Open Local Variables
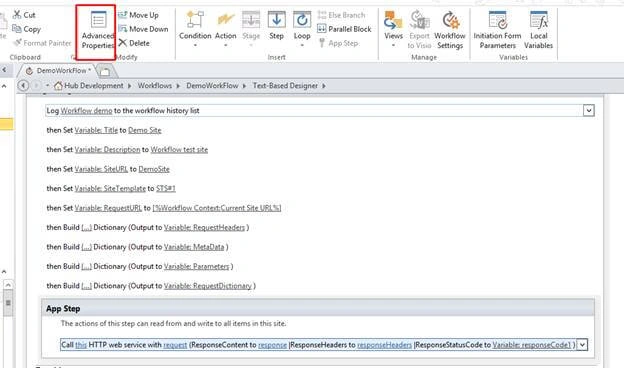The height and width of the screenshot is (368, 624). click(538, 30)
